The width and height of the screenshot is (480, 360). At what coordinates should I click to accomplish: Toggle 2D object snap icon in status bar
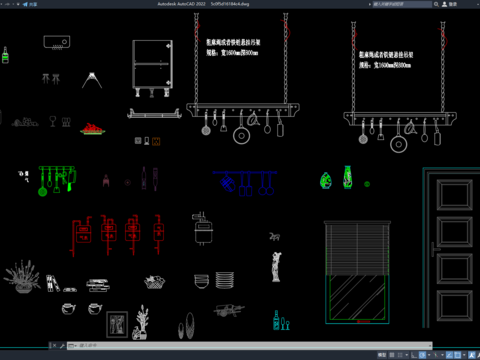click(457, 355)
